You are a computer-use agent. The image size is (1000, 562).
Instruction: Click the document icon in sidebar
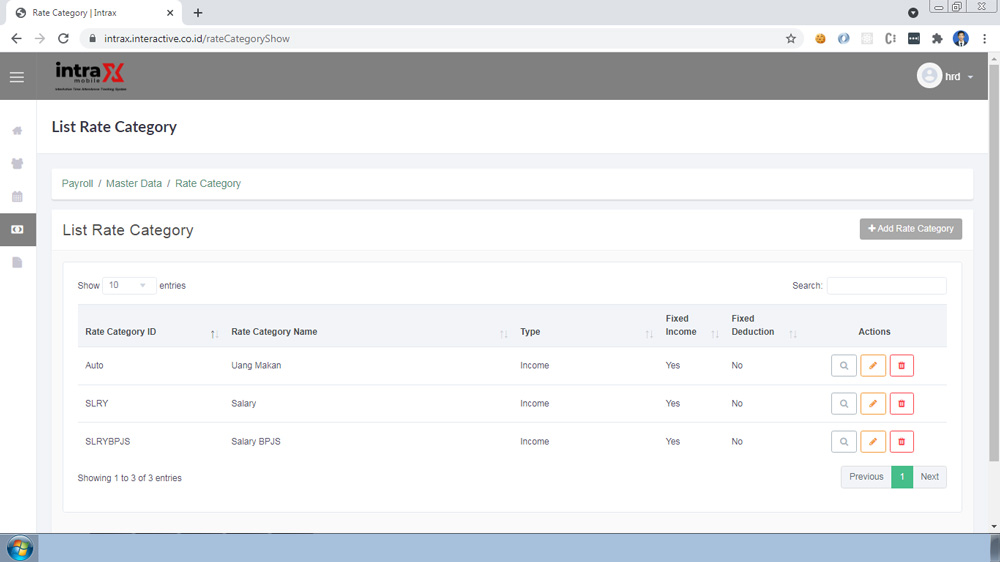coord(17,263)
